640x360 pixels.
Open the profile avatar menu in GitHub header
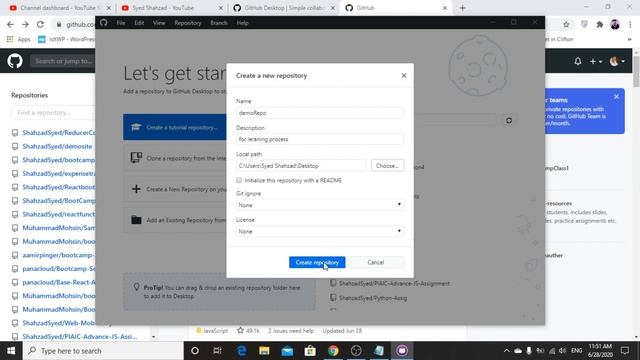[617, 61]
